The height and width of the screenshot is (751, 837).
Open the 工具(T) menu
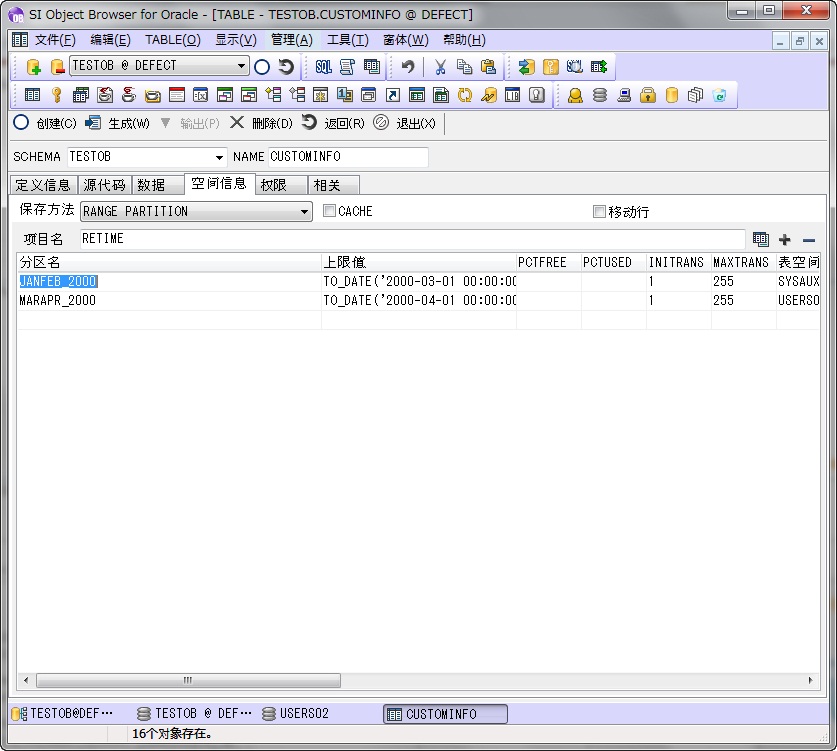pyautogui.click(x=348, y=40)
